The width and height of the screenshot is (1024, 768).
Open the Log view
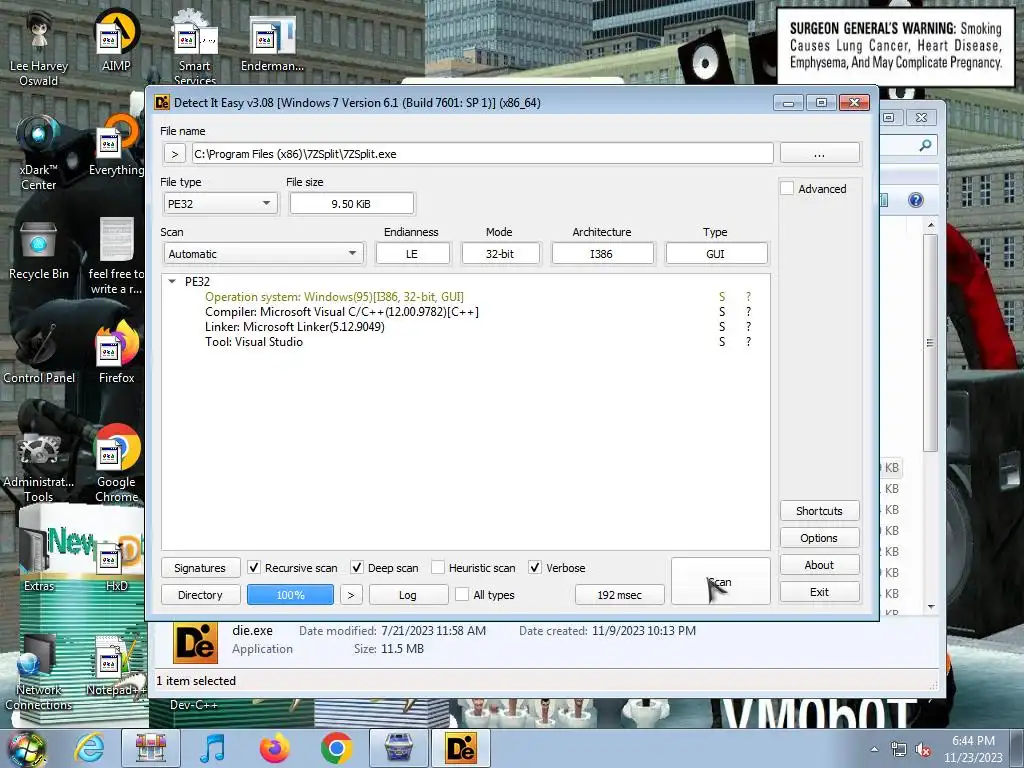click(x=408, y=594)
